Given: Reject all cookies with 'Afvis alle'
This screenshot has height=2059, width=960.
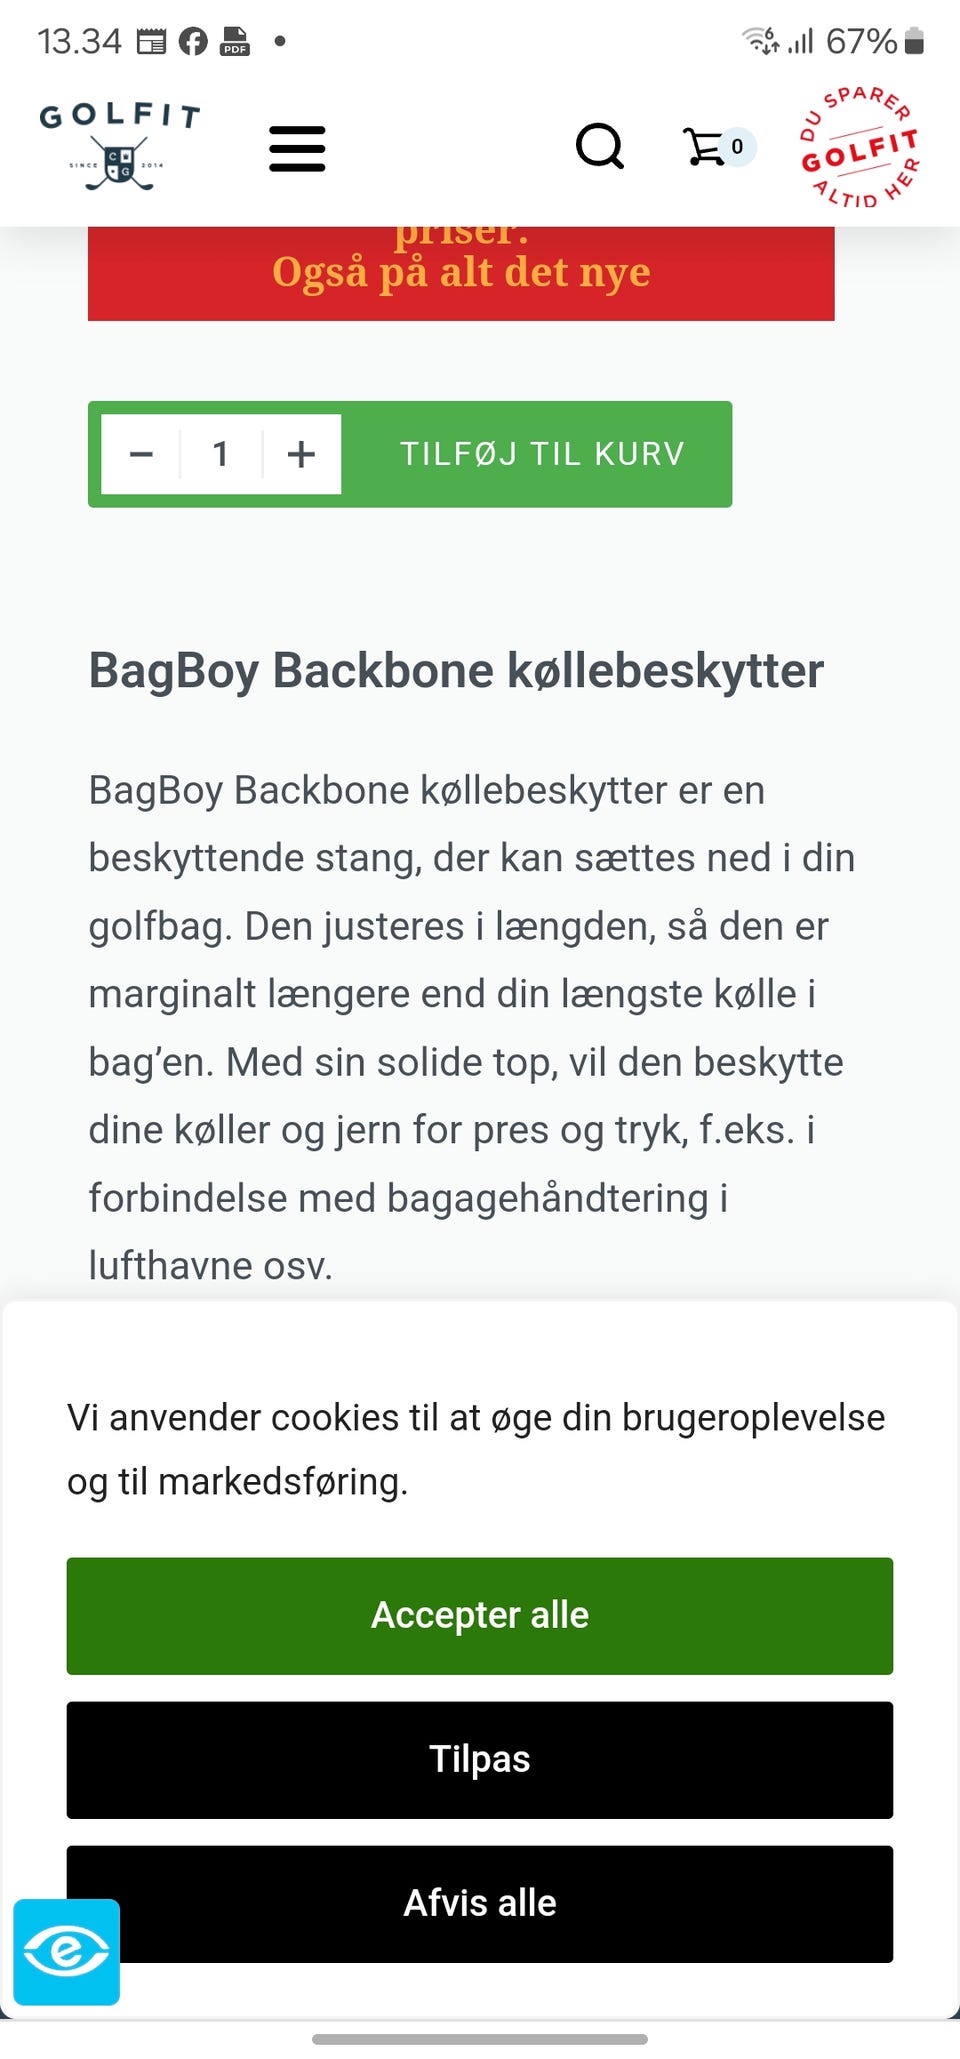Looking at the screenshot, I should tap(479, 1903).
